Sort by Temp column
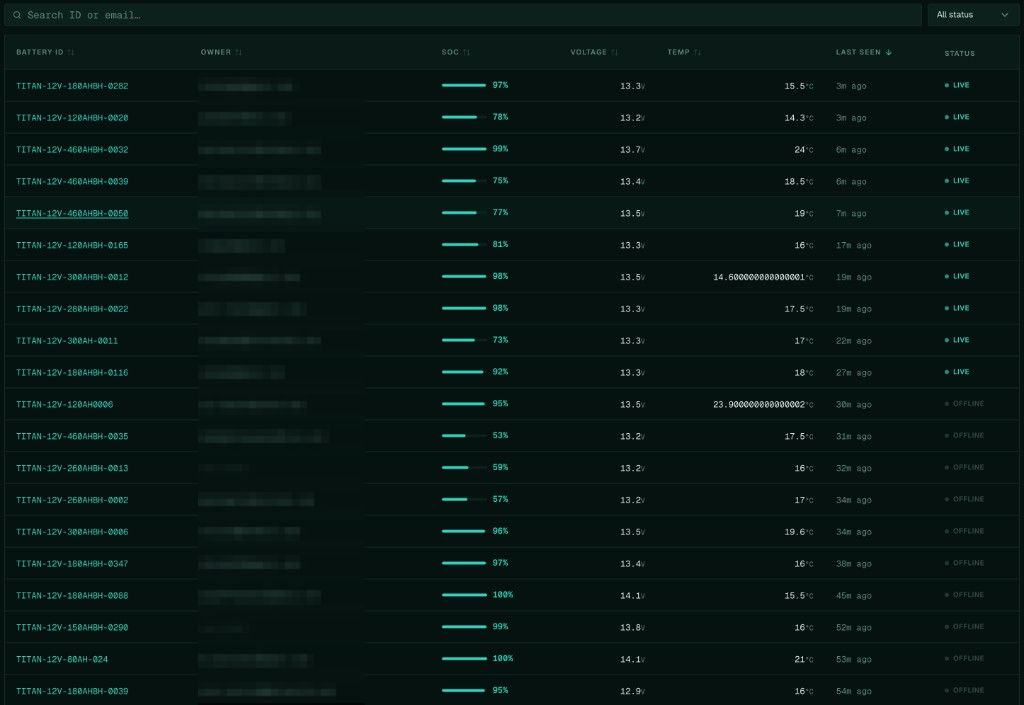 (x=684, y=52)
